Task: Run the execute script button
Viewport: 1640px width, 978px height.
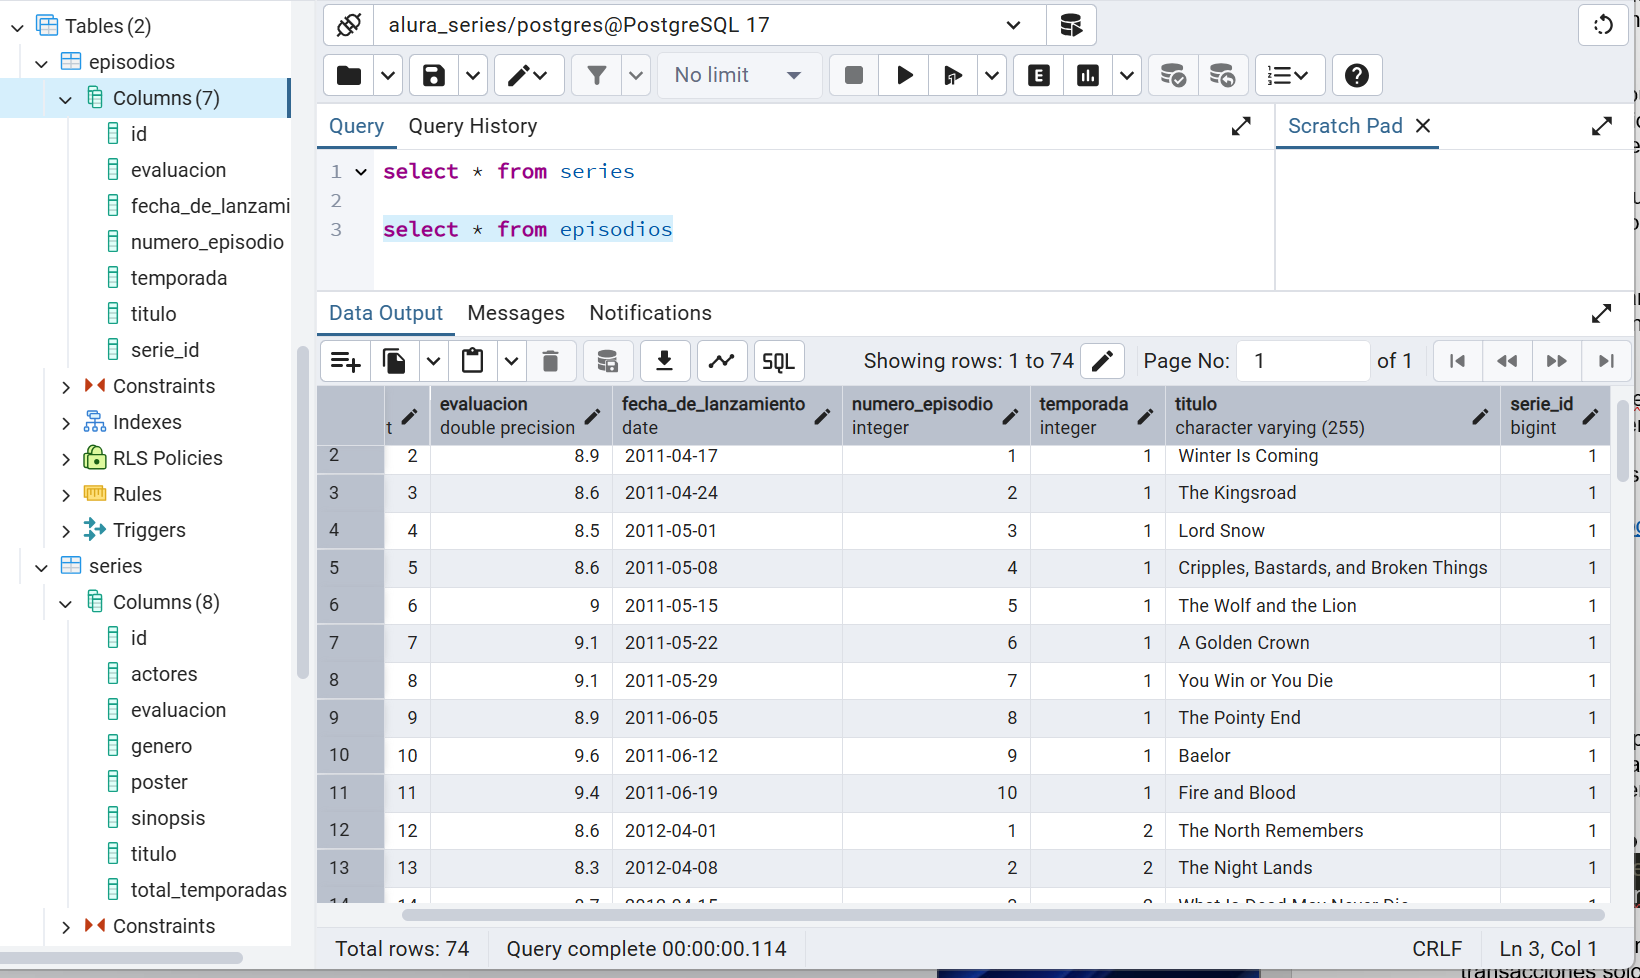Action: pyautogui.click(x=953, y=75)
